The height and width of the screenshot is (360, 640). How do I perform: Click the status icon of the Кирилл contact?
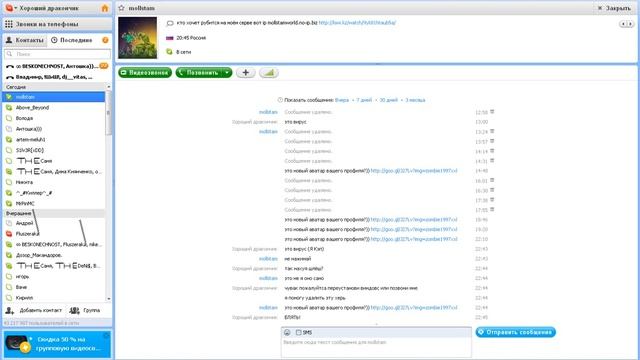[9, 298]
